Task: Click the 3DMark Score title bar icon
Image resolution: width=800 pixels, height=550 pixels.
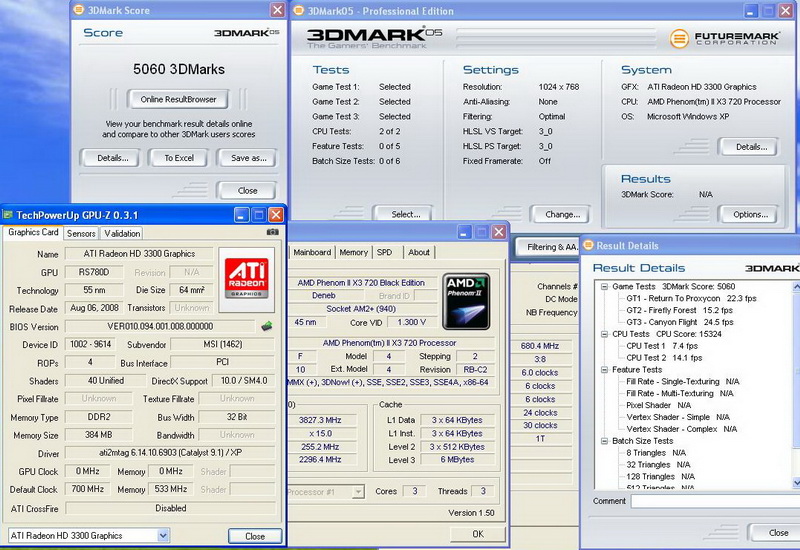Action: [x=79, y=10]
